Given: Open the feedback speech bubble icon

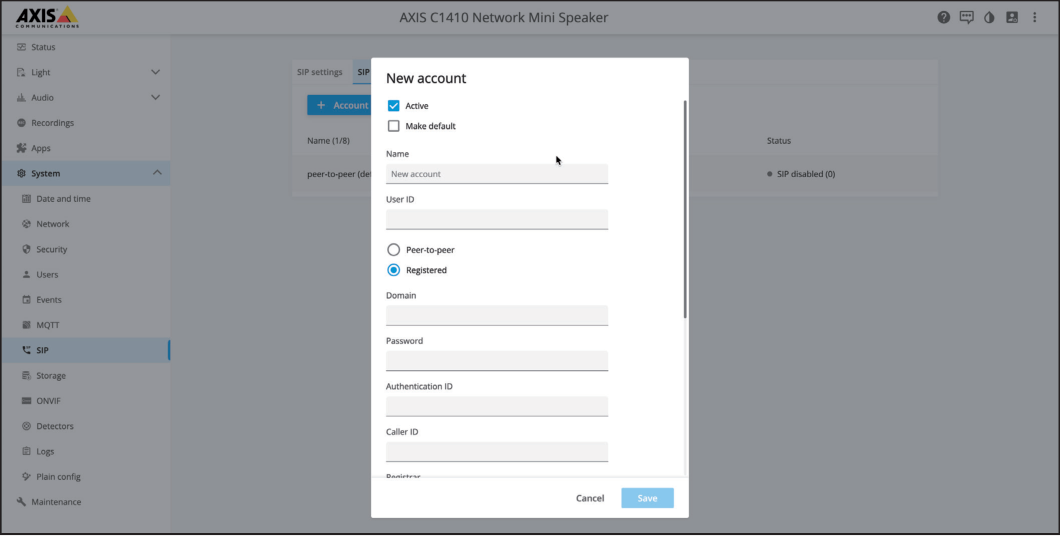Looking at the screenshot, I should 967,18.
